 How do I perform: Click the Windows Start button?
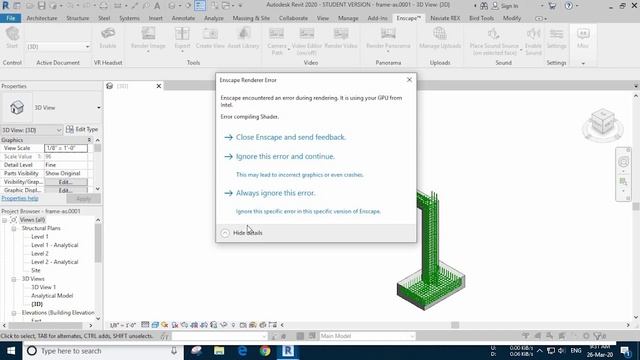[x=11, y=351]
